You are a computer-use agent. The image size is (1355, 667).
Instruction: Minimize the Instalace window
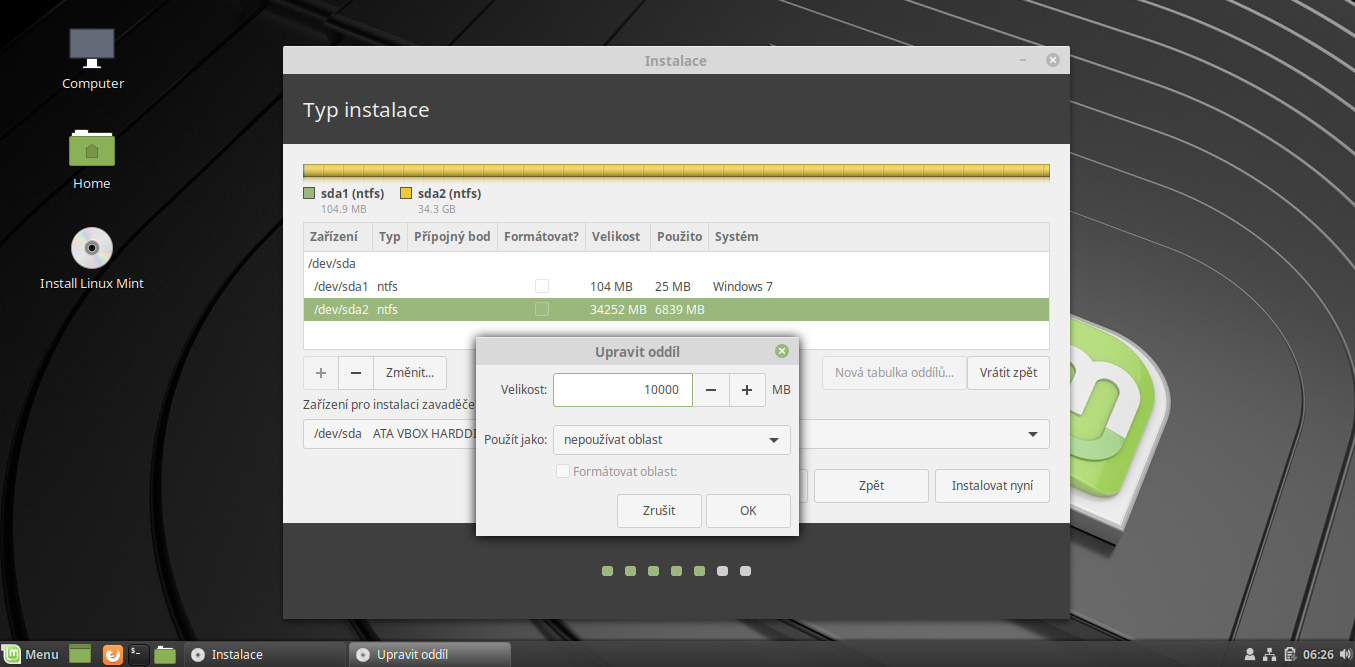coord(1023,61)
